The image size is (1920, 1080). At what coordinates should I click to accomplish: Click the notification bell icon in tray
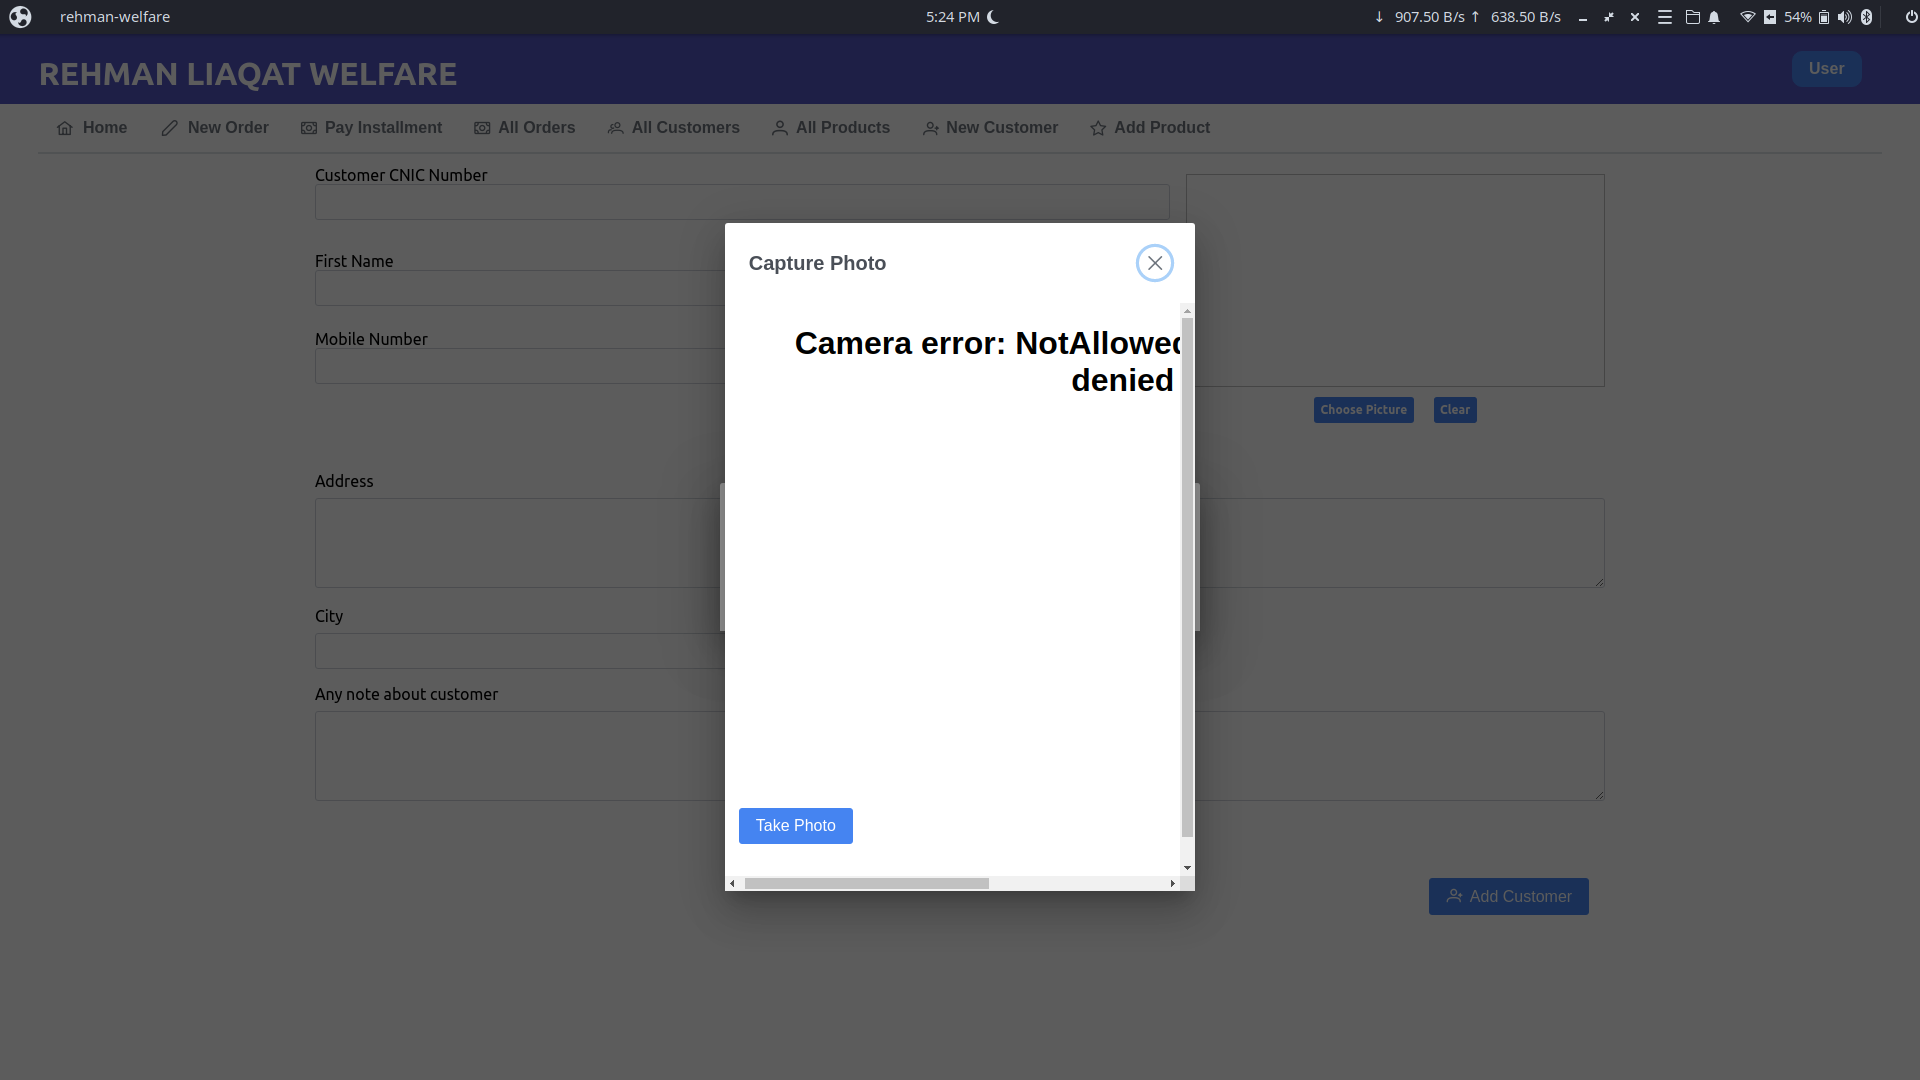coord(1714,17)
